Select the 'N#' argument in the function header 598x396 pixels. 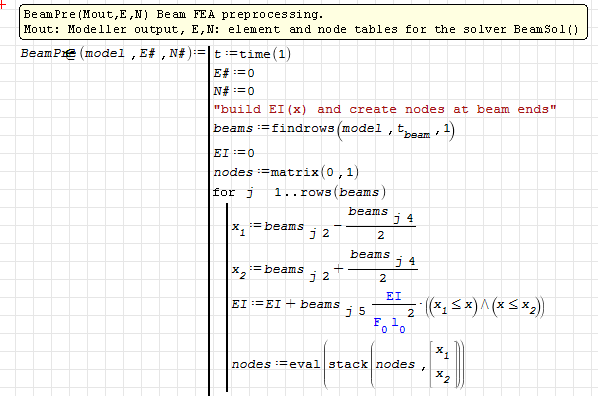pyautogui.click(x=177, y=53)
